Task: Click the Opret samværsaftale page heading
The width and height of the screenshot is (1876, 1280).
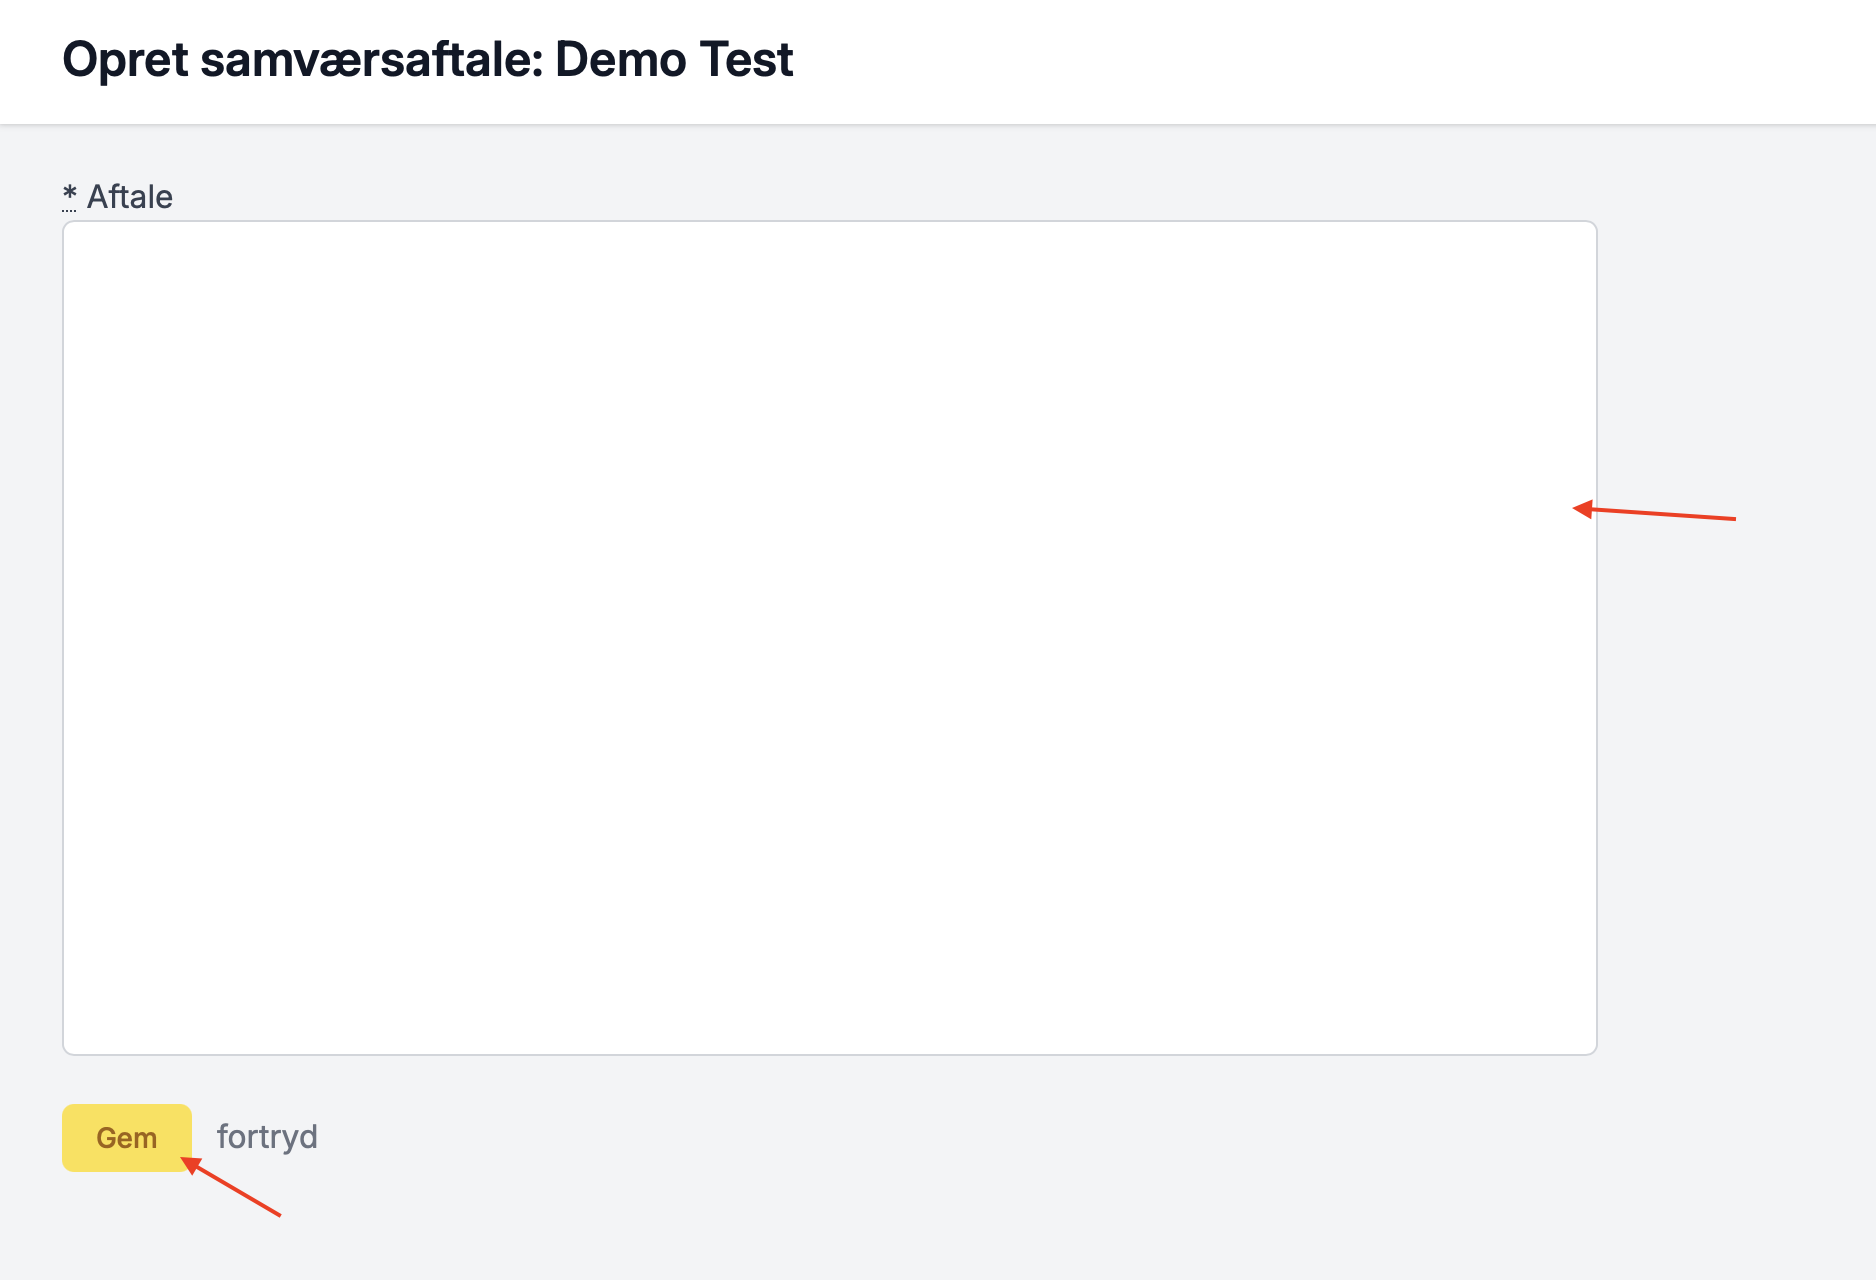Action: click(427, 60)
